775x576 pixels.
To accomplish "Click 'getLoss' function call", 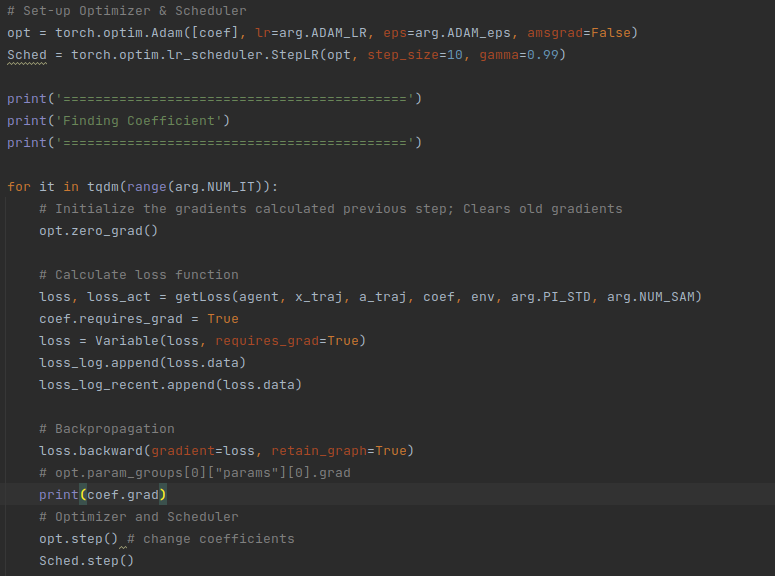I will click(x=203, y=297).
